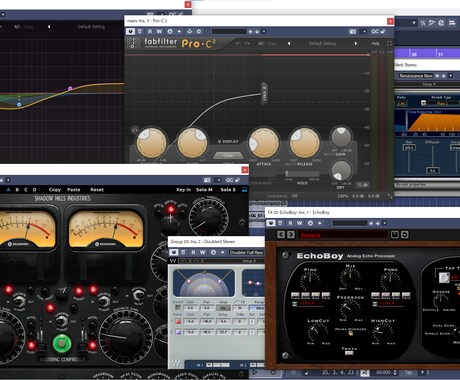Select settings slot C in Shadow Hills

click(26, 190)
